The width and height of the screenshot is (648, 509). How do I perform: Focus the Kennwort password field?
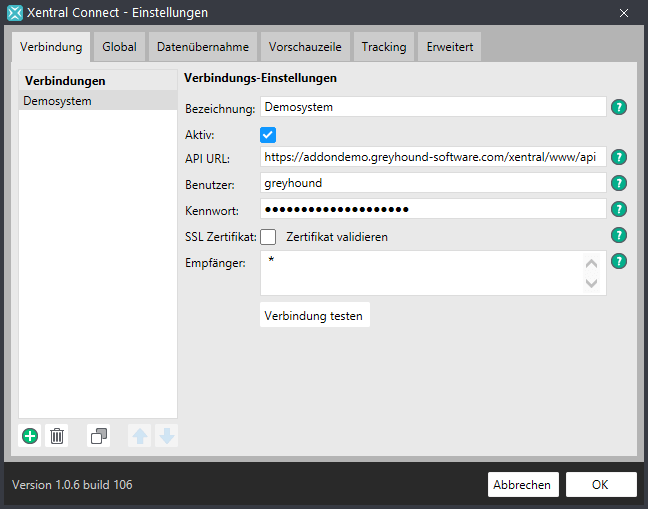click(x=433, y=209)
